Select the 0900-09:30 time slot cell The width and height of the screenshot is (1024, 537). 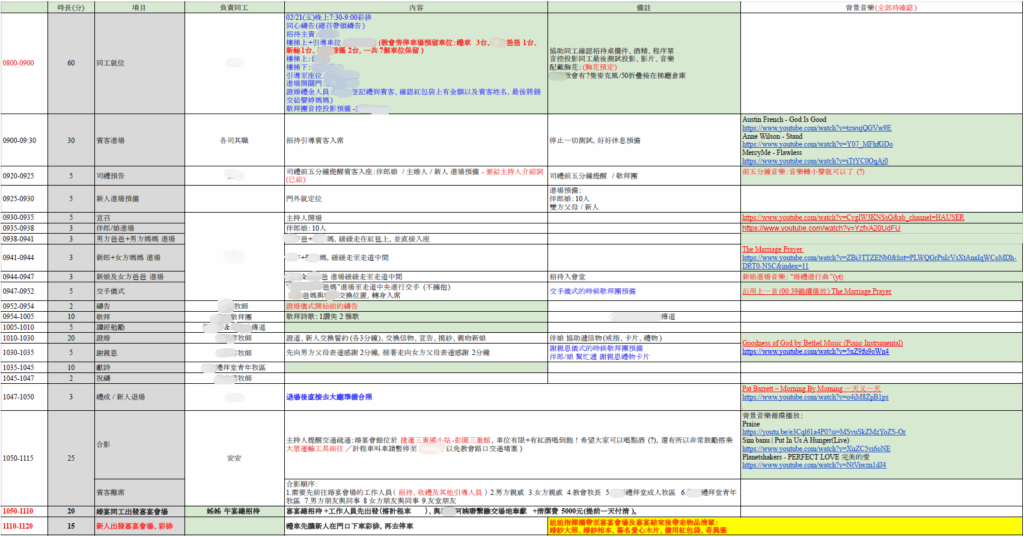(22, 140)
